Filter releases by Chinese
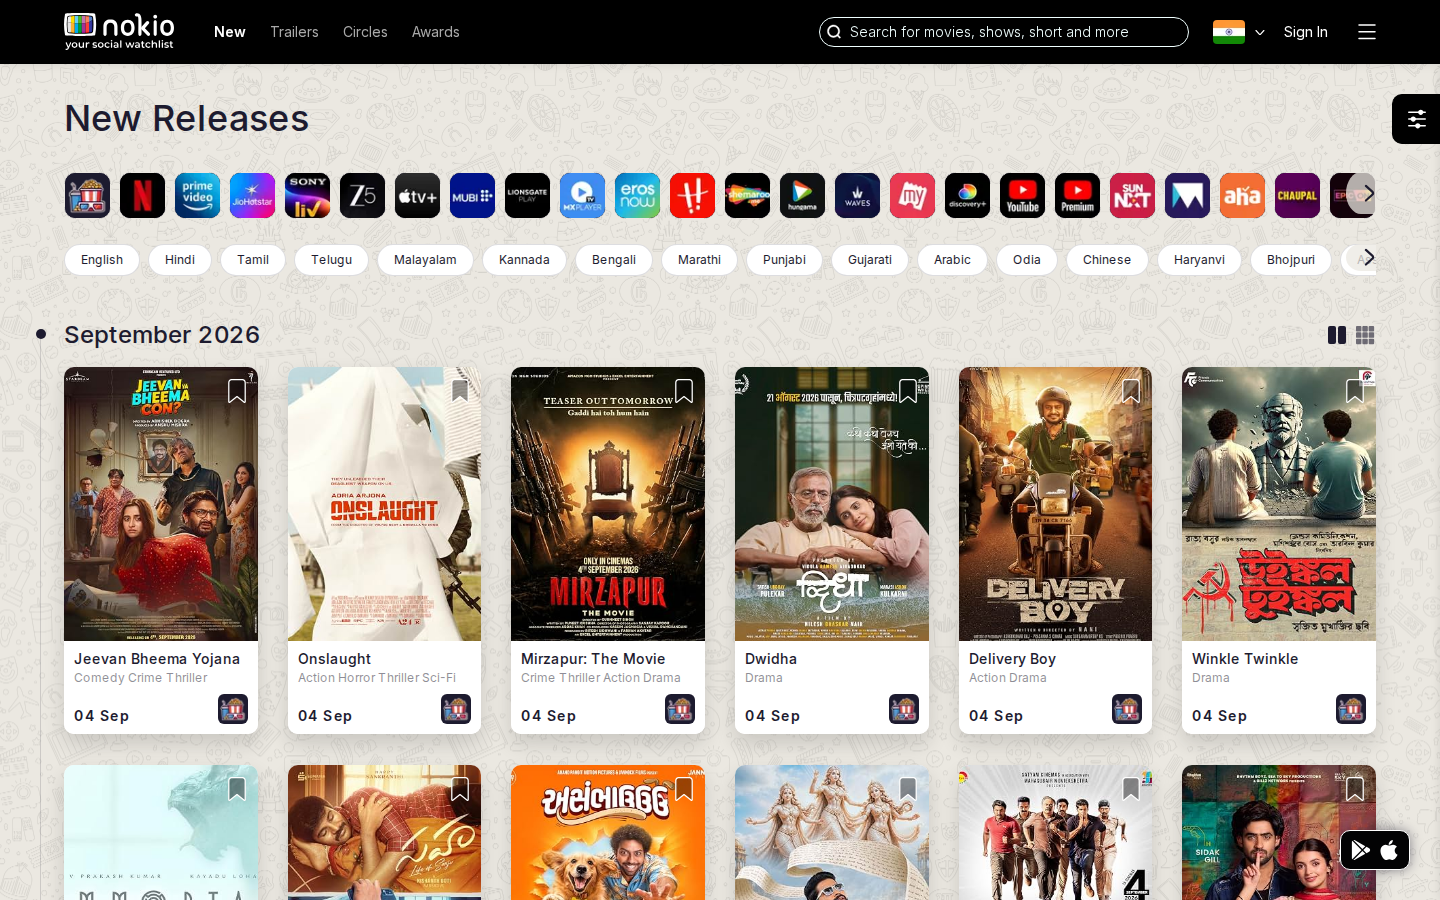Screen dimensions: 1440x900 coord(1107,260)
